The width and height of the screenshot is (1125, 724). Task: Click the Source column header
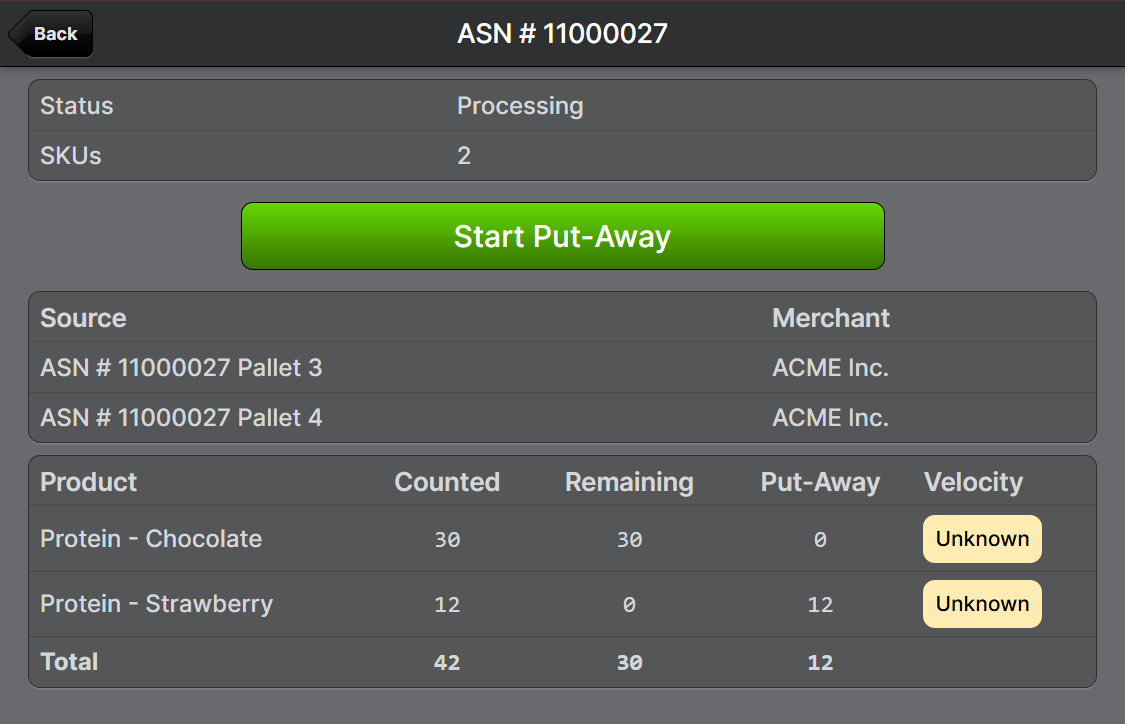(83, 318)
